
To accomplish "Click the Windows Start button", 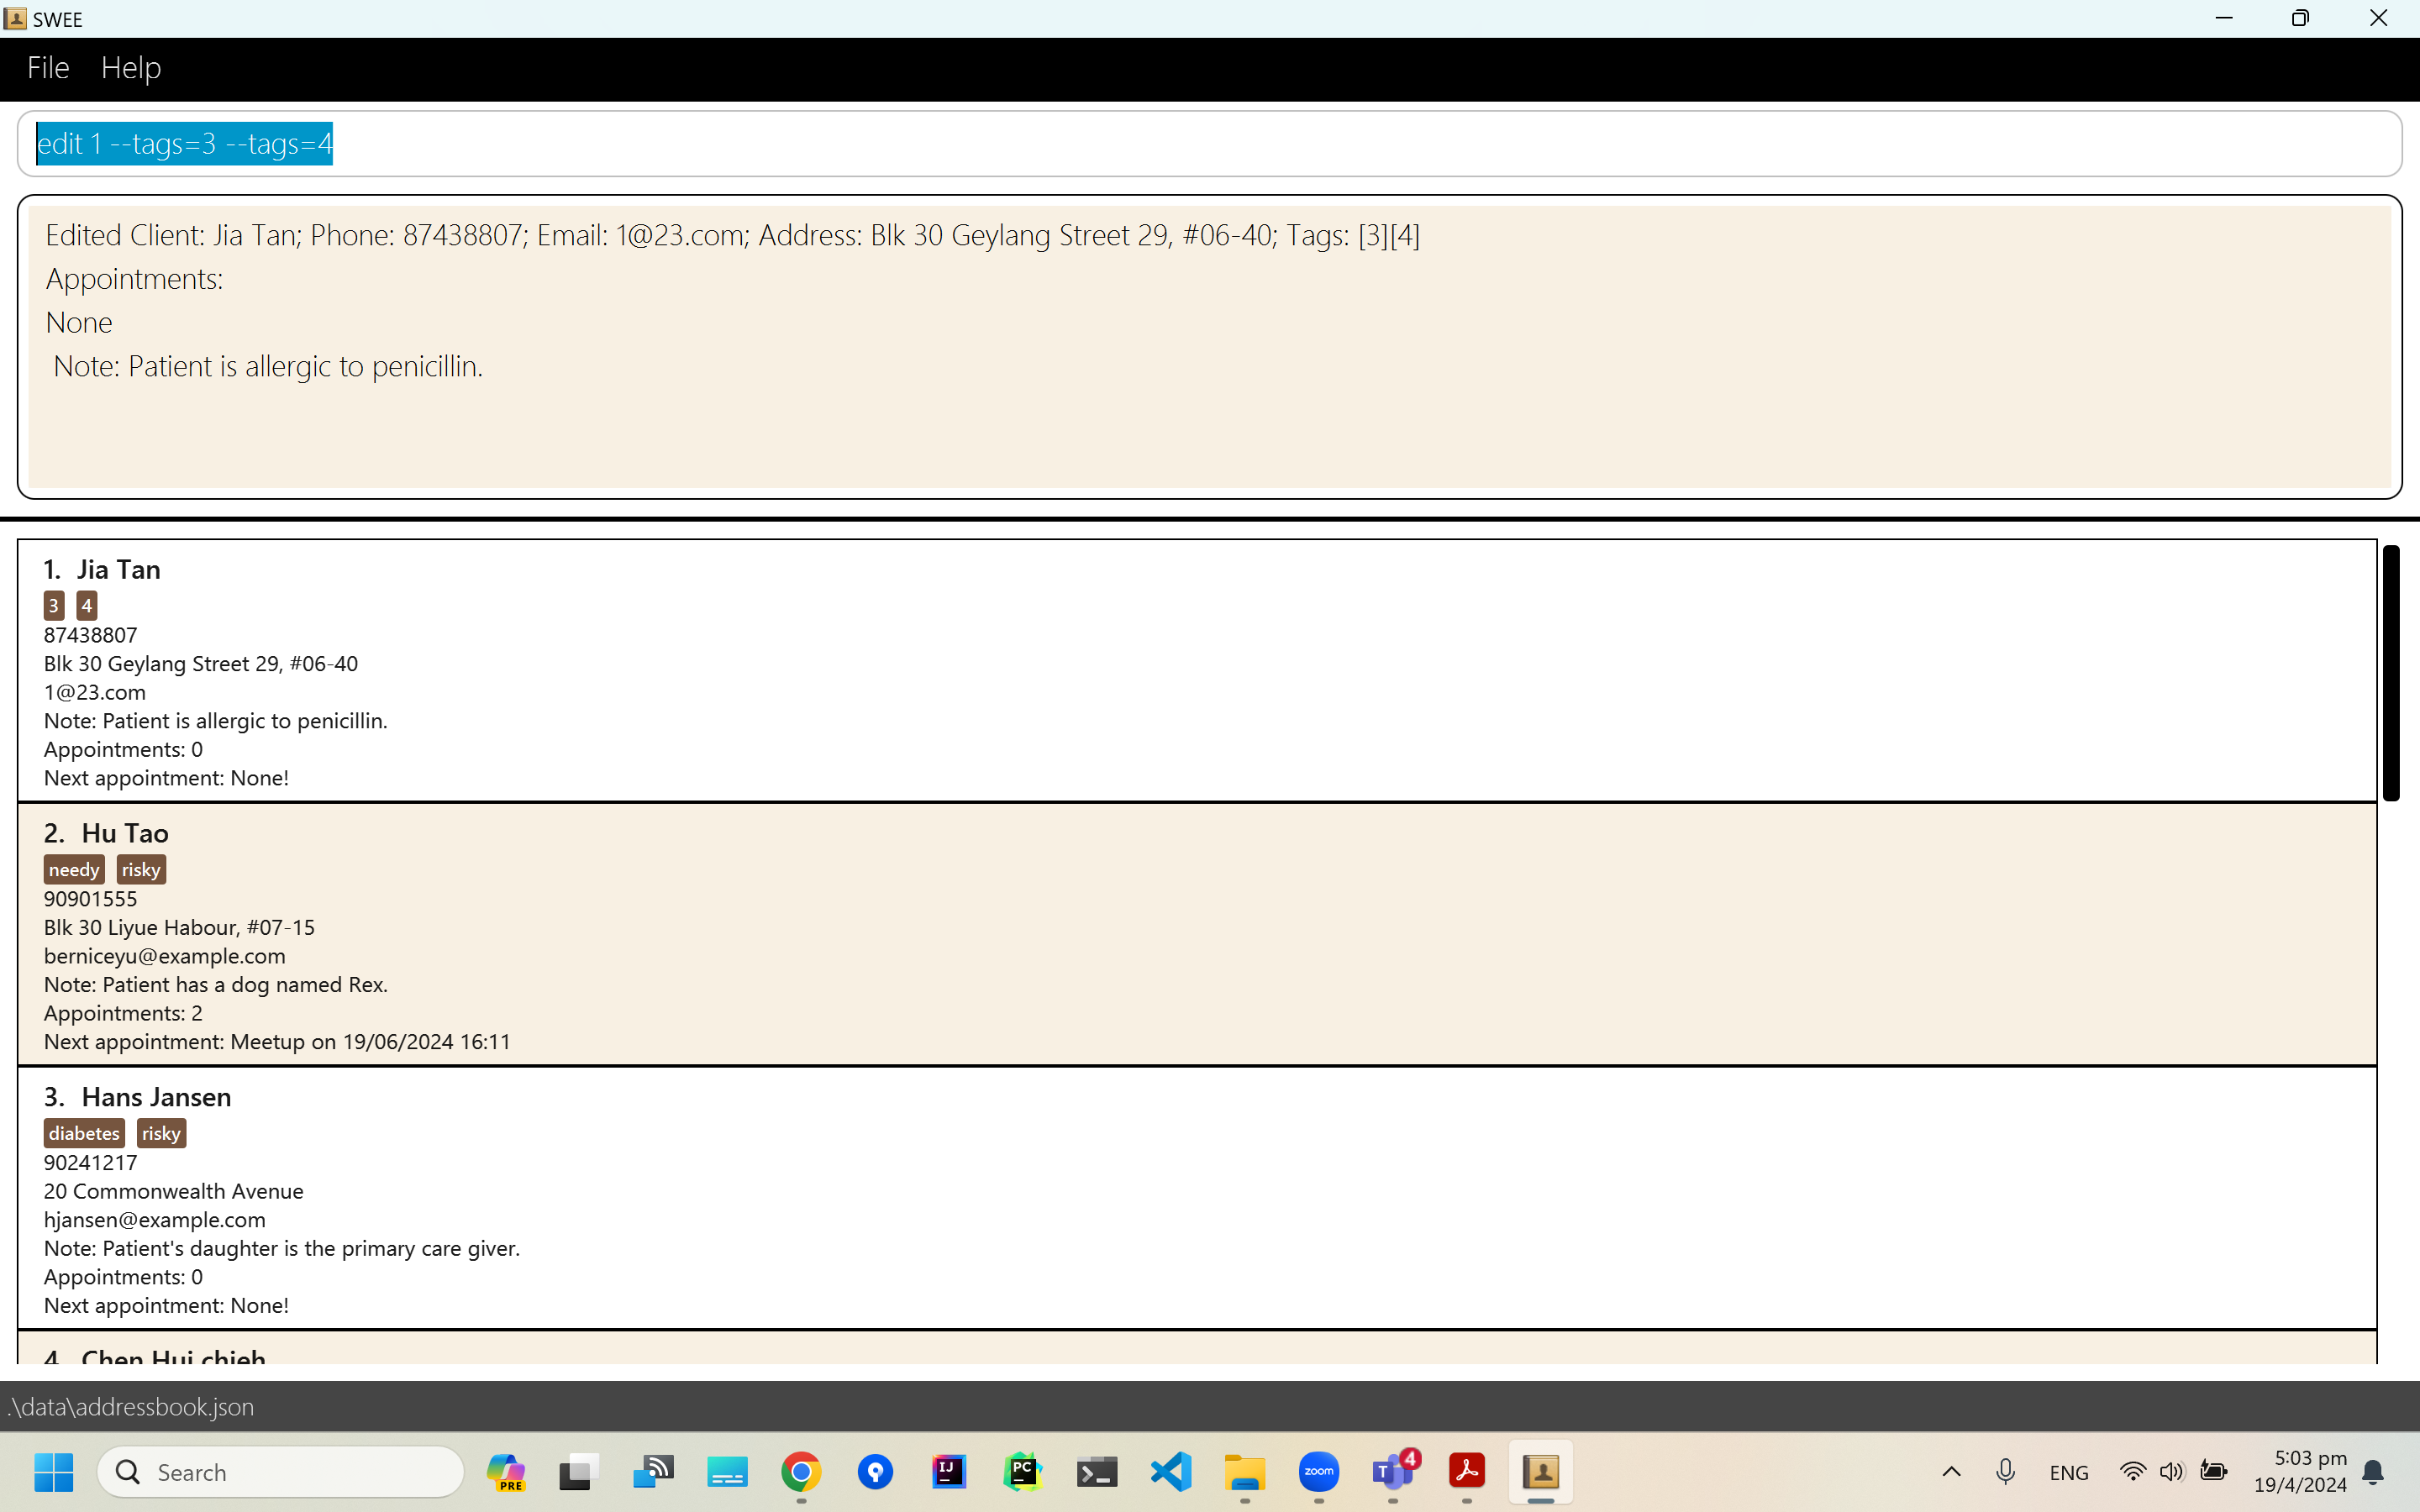I will (54, 1472).
